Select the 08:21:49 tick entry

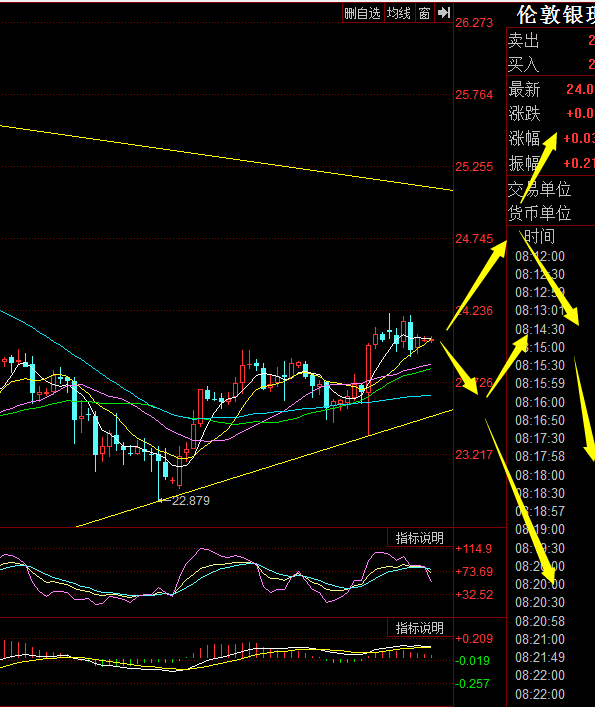[540, 657]
